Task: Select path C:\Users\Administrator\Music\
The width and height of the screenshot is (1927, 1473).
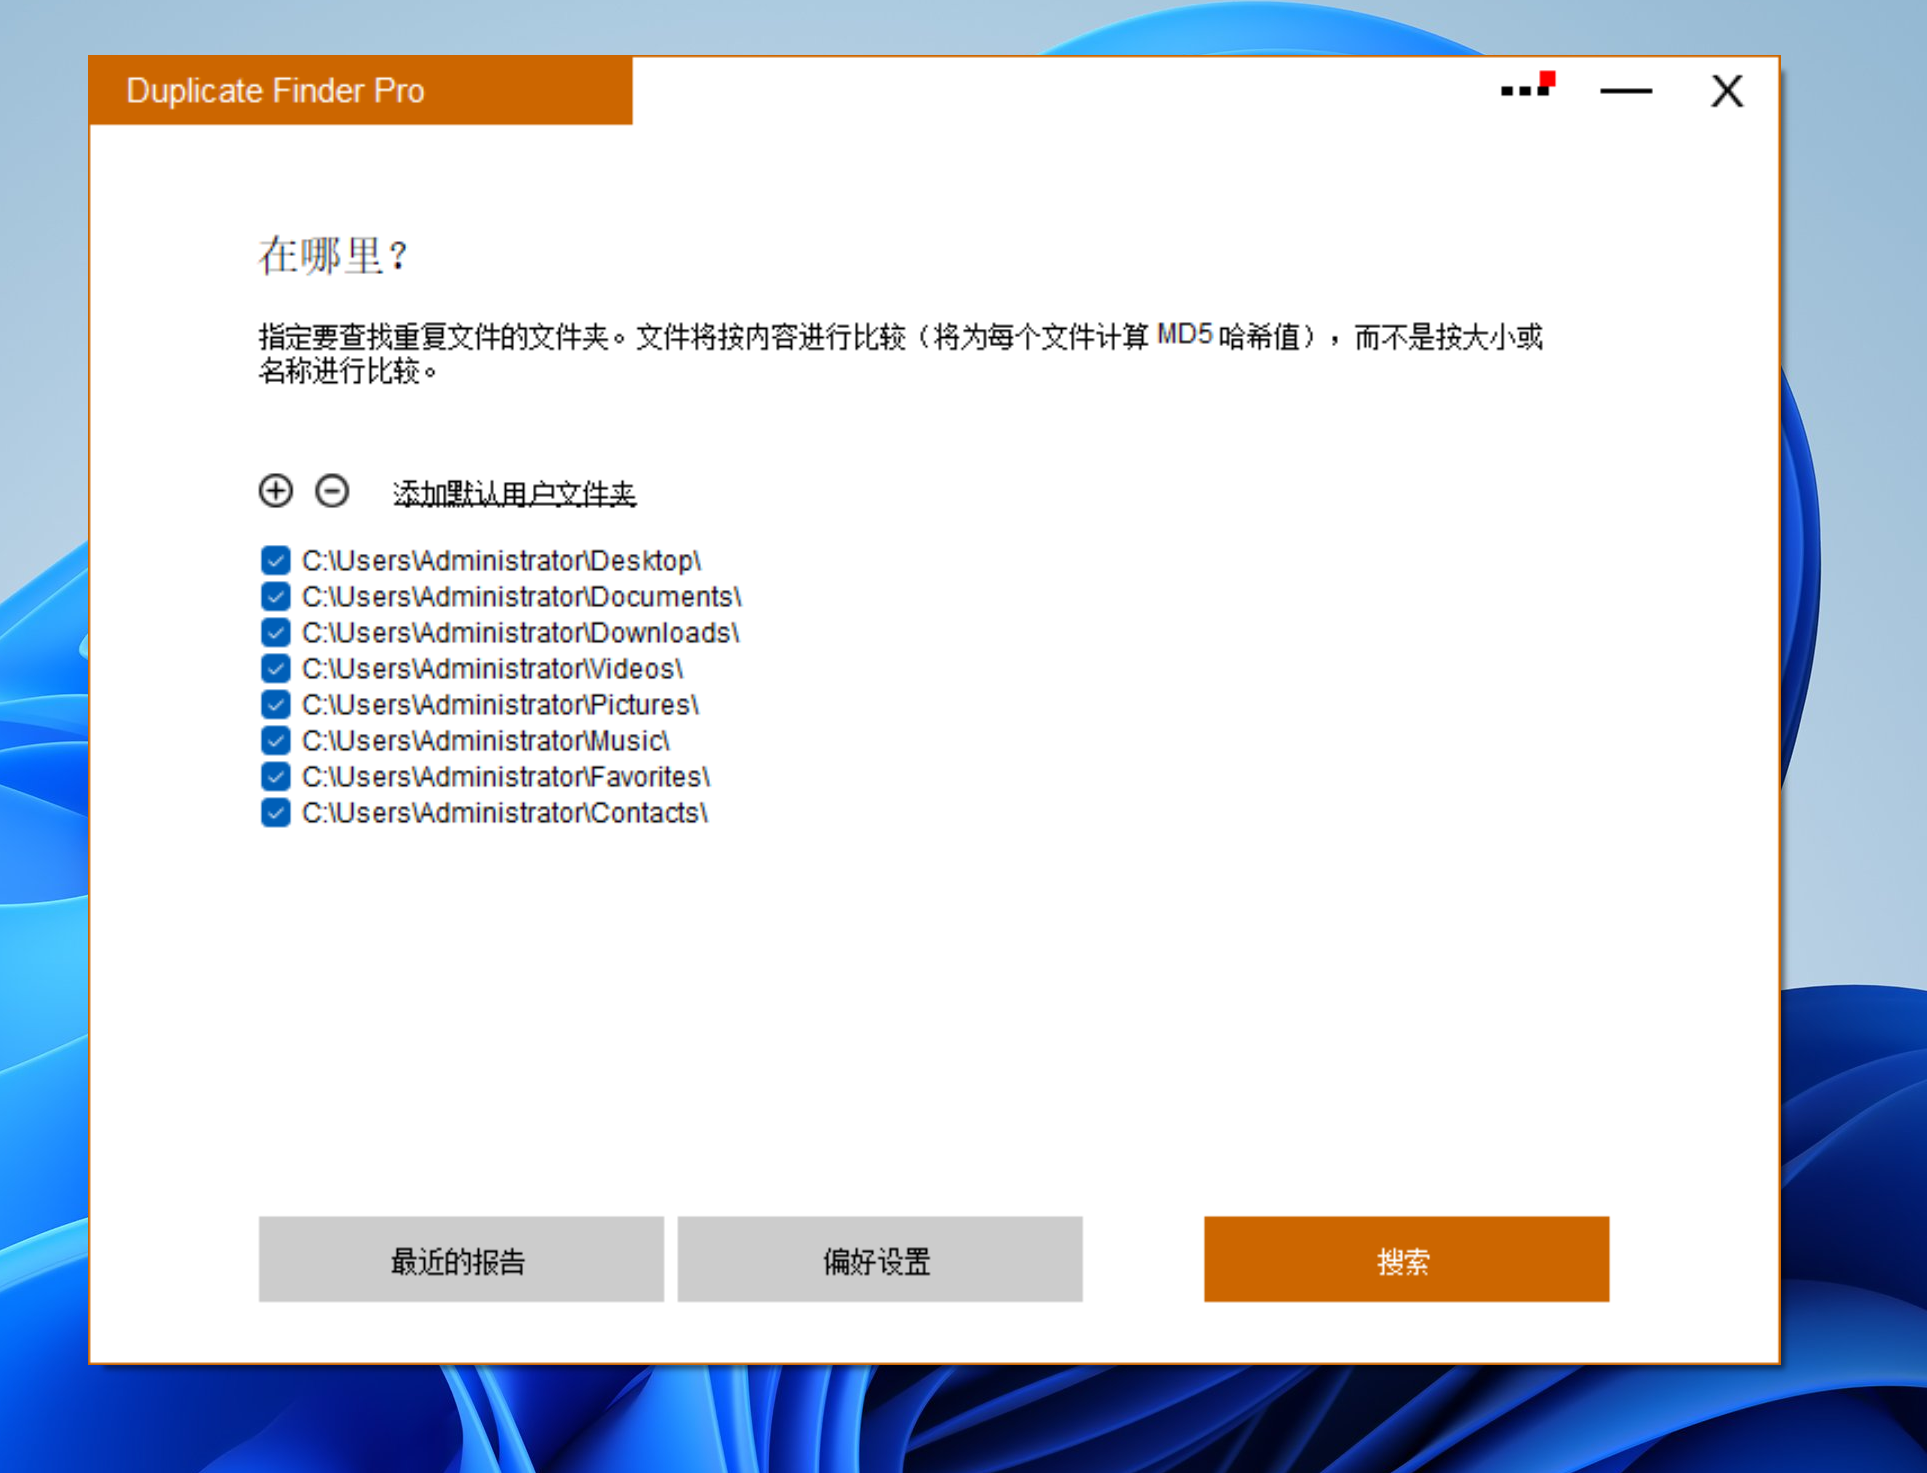Action: click(x=485, y=740)
